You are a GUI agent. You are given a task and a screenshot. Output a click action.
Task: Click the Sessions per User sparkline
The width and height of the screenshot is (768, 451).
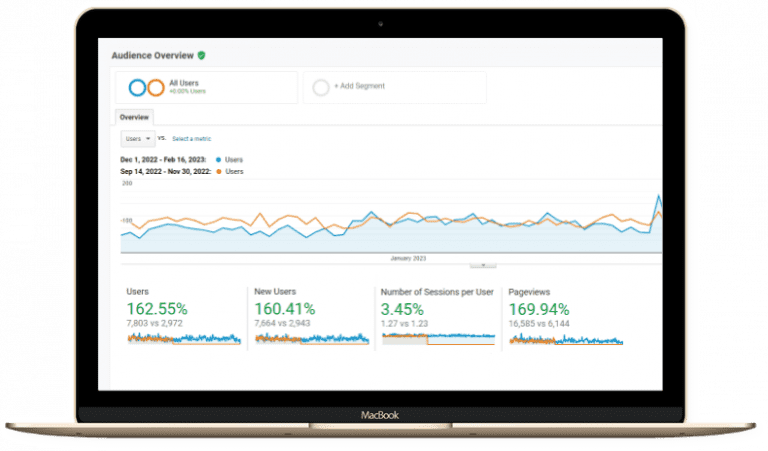point(438,339)
